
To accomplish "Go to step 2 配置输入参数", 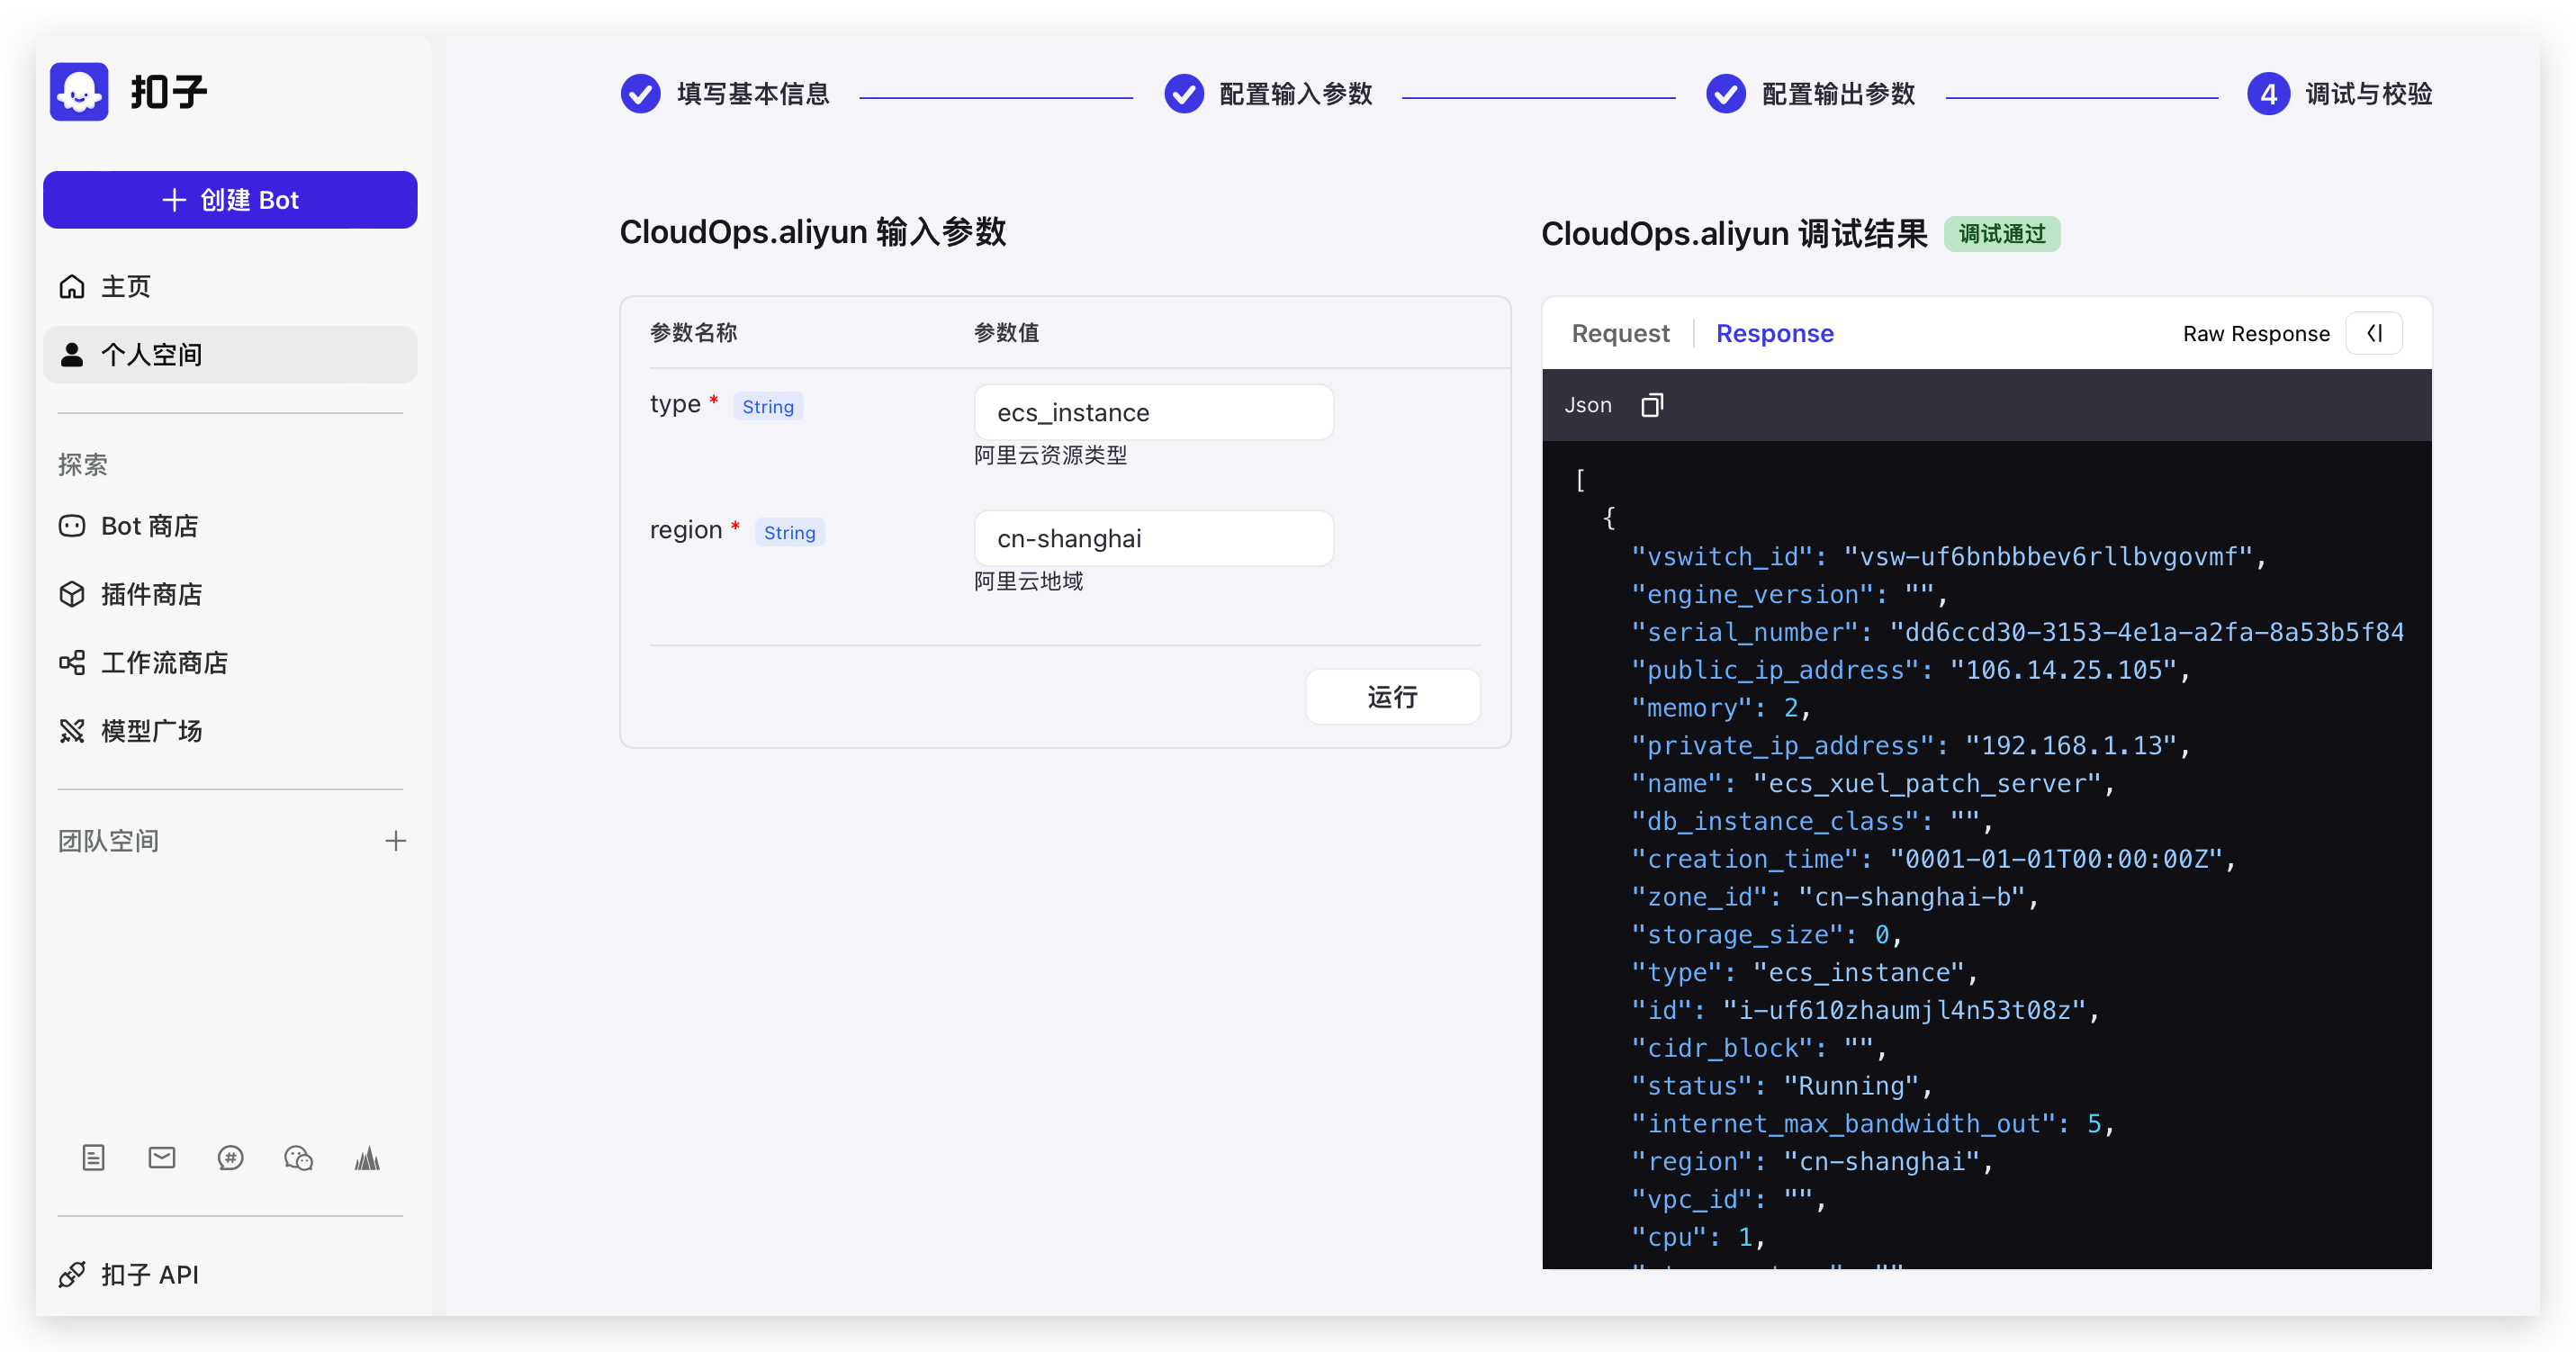I will tap(1268, 94).
